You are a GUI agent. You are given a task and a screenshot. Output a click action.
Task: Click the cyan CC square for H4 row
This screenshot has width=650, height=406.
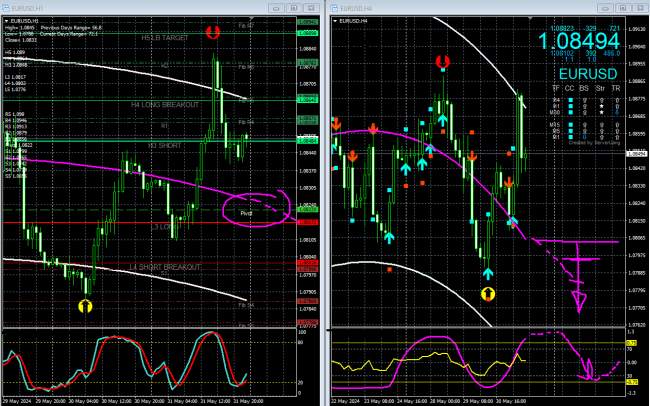[570, 100]
